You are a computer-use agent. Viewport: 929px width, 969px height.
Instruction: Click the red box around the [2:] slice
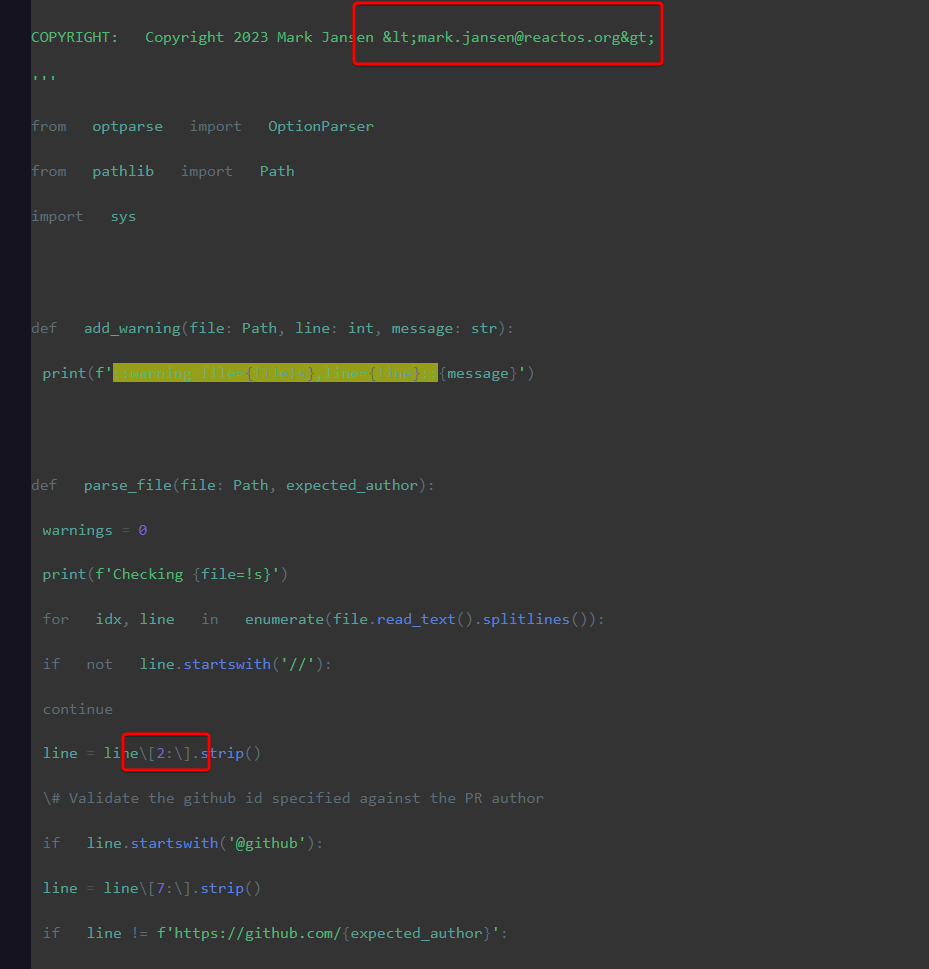[x=165, y=752]
